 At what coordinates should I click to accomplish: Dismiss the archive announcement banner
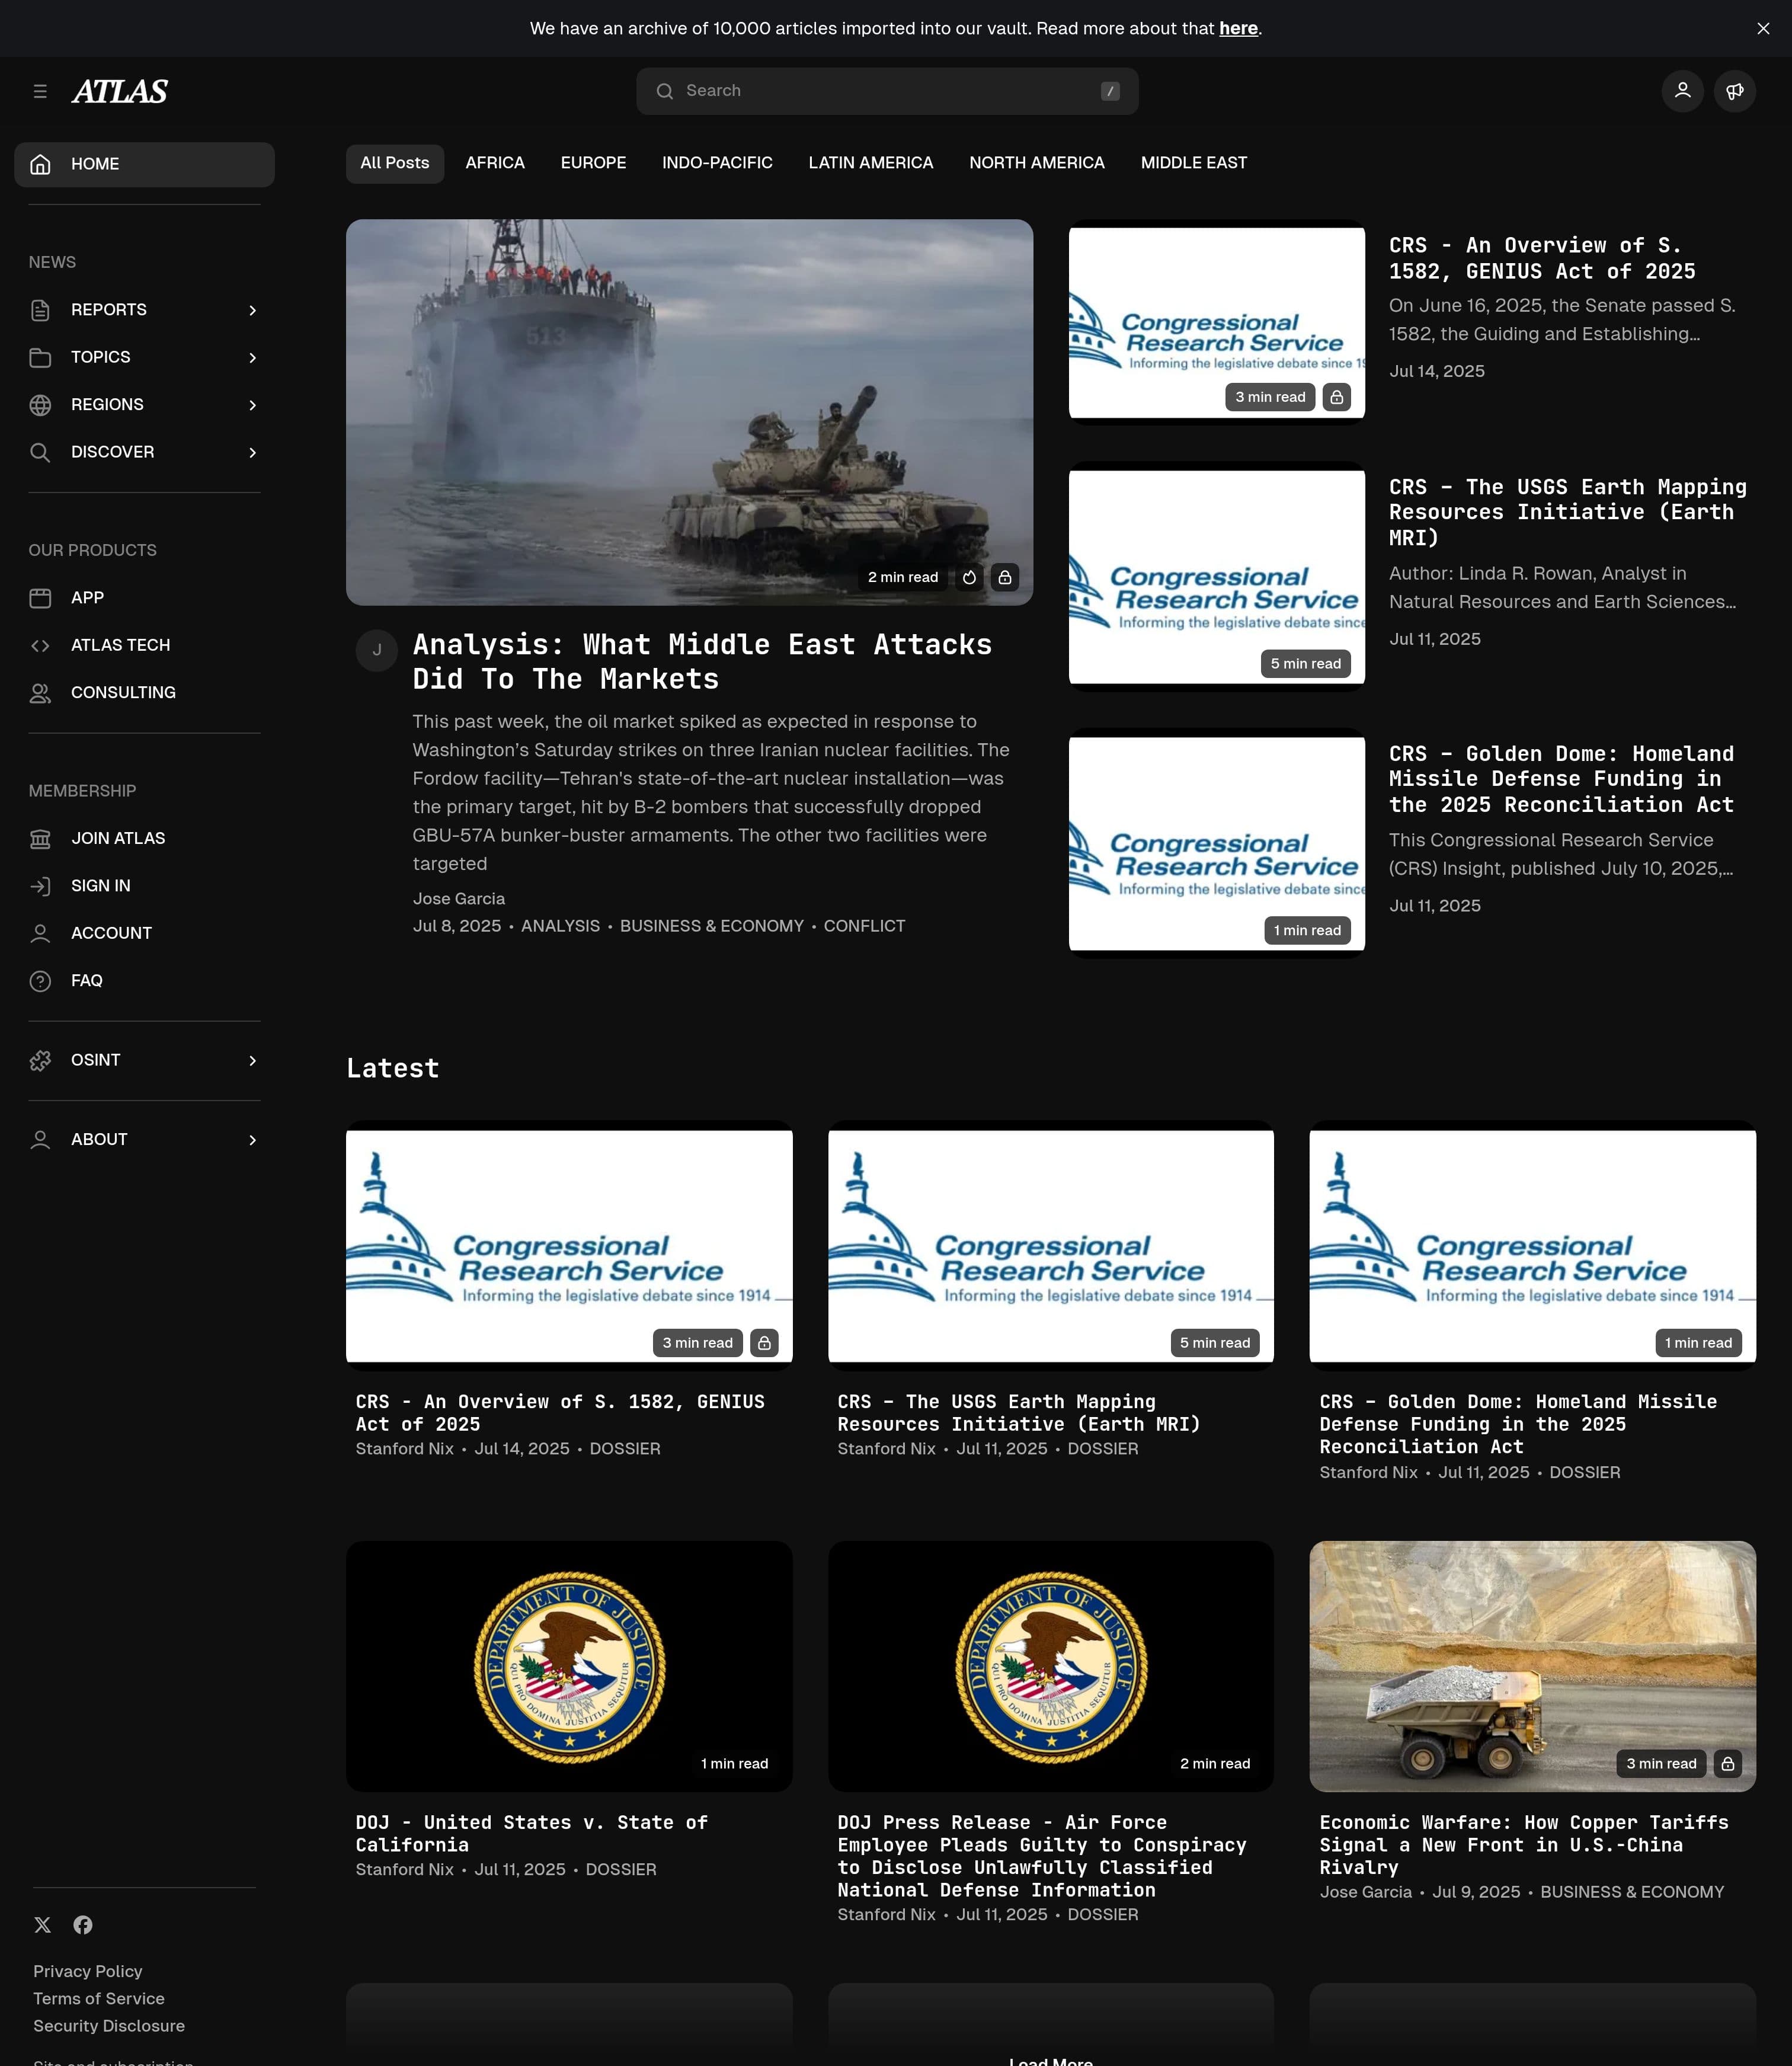tap(1763, 29)
